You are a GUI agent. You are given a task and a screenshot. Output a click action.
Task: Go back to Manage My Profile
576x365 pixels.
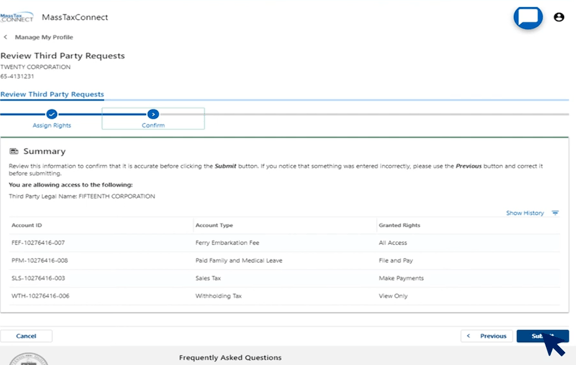point(44,37)
